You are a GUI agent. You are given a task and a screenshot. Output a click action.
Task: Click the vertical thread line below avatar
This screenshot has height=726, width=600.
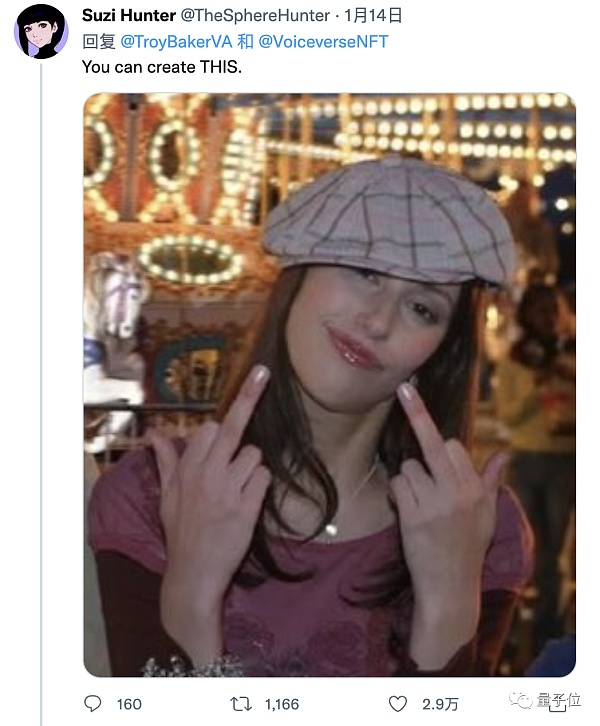coord(41,394)
